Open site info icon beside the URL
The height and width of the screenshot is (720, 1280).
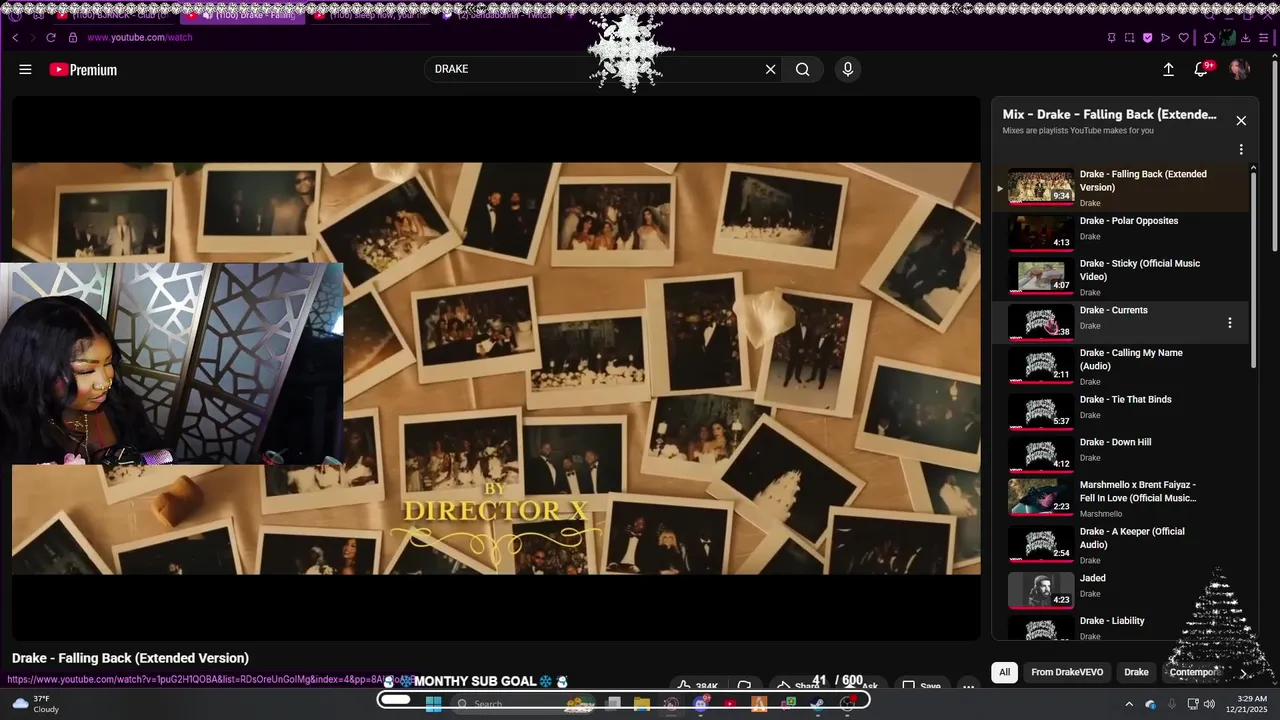click(72, 37)
